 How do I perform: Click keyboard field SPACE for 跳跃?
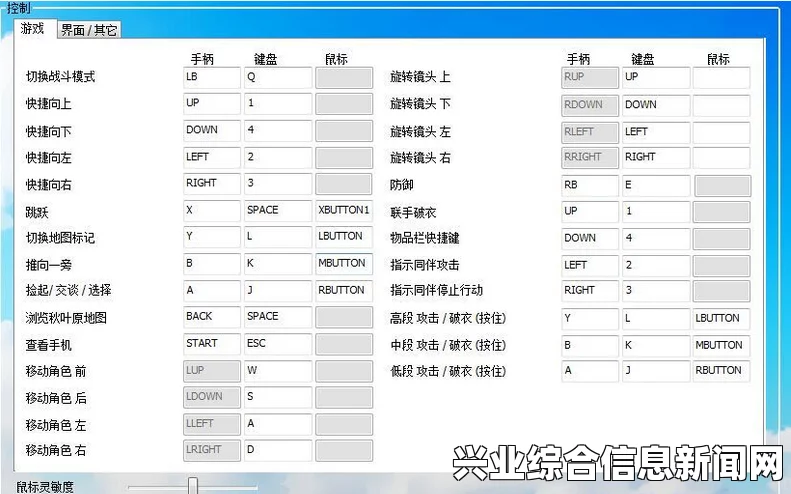[x=278, y=211]
